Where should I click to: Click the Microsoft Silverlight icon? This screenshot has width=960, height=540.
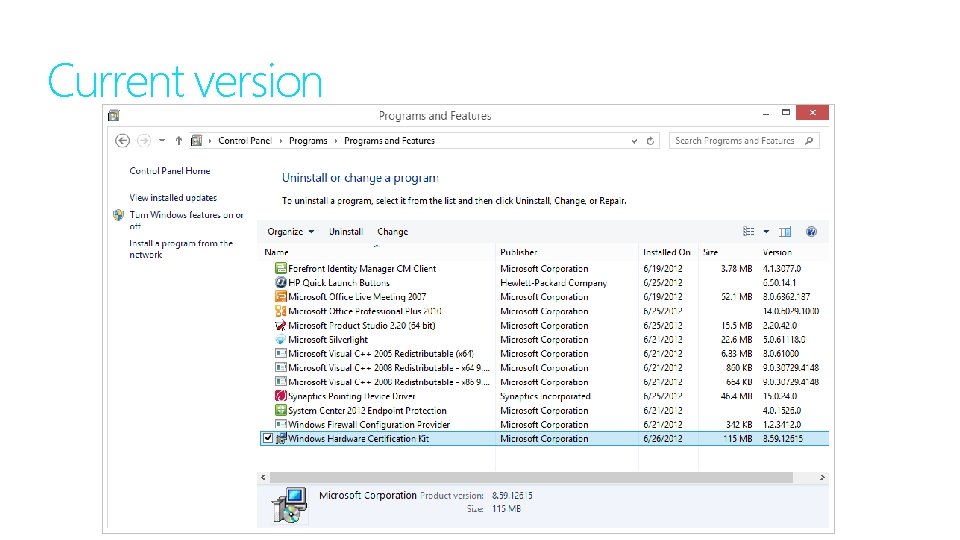pos(280,340)
